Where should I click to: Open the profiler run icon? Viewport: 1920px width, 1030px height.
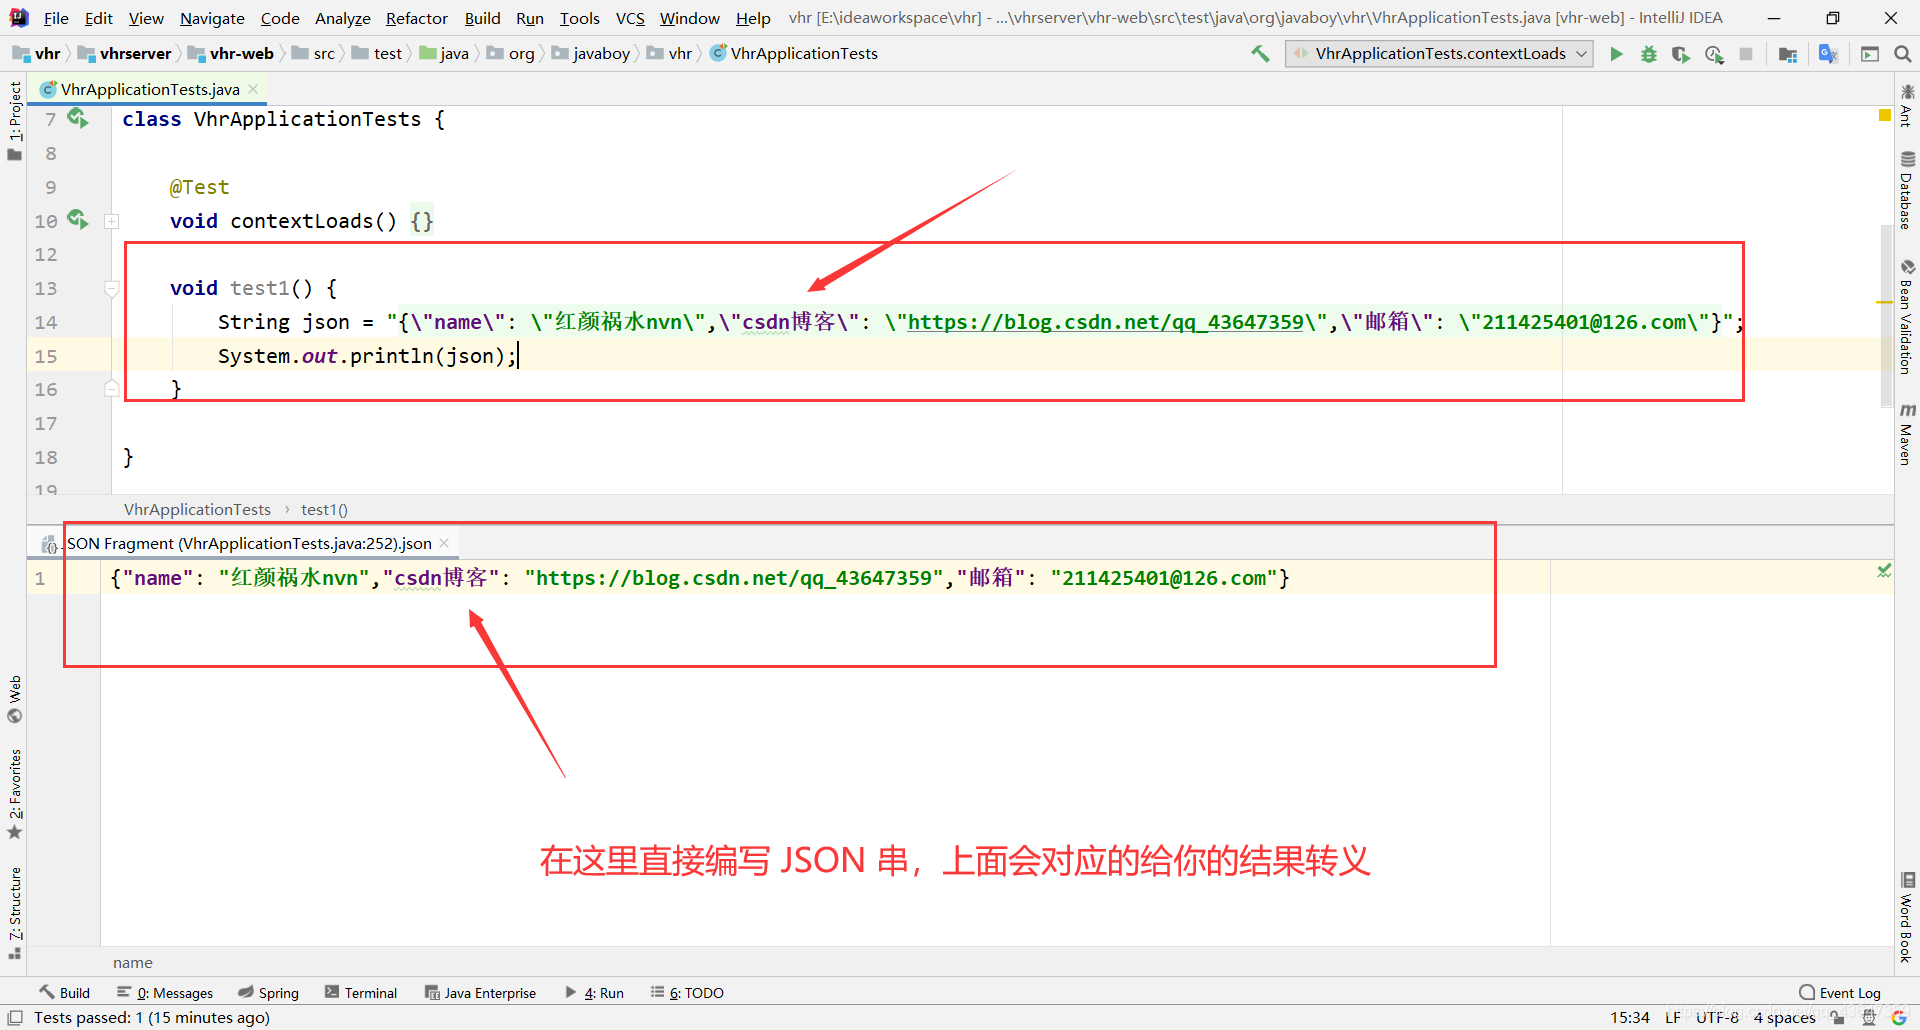click(x=1714, y=54)
